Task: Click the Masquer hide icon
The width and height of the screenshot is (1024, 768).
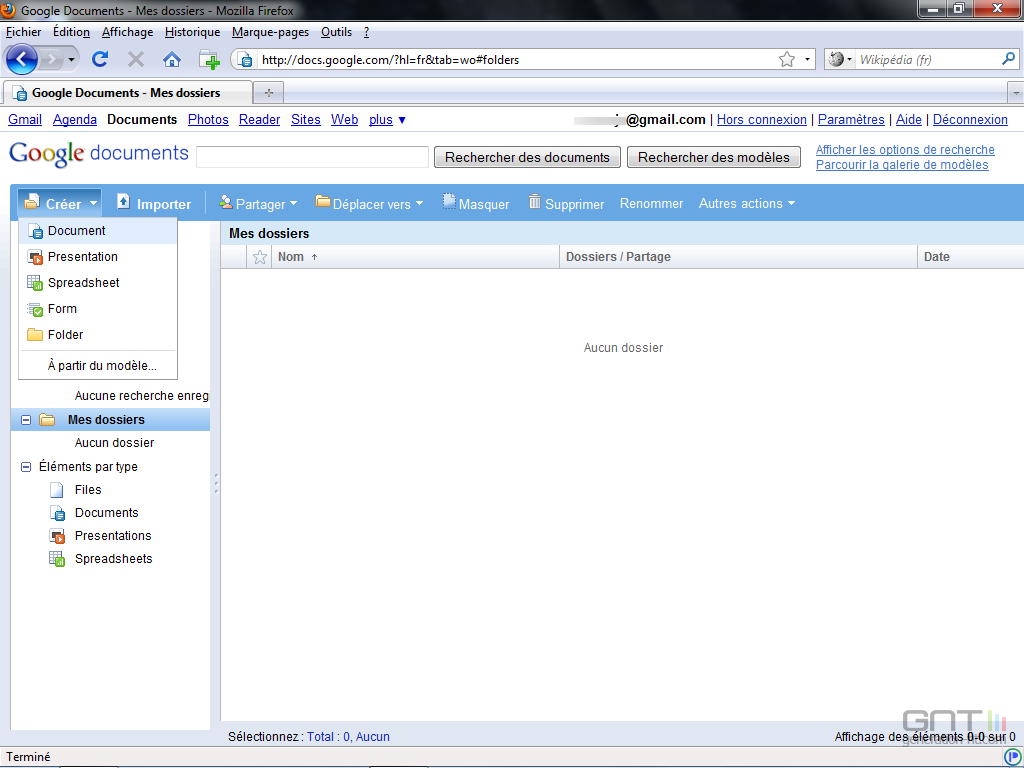Action: click(449, 202)
